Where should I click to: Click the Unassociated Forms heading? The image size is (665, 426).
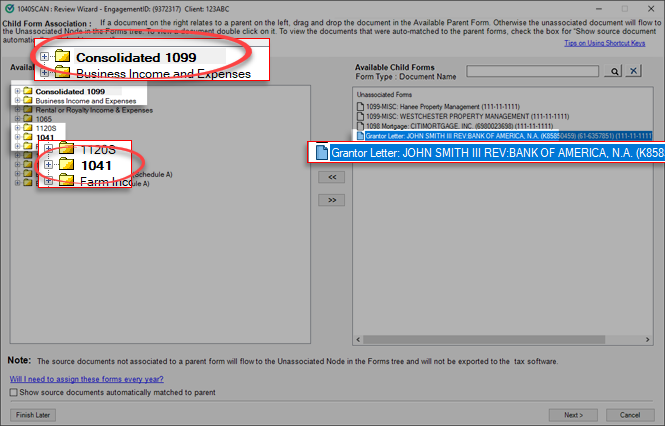point(384,95)
